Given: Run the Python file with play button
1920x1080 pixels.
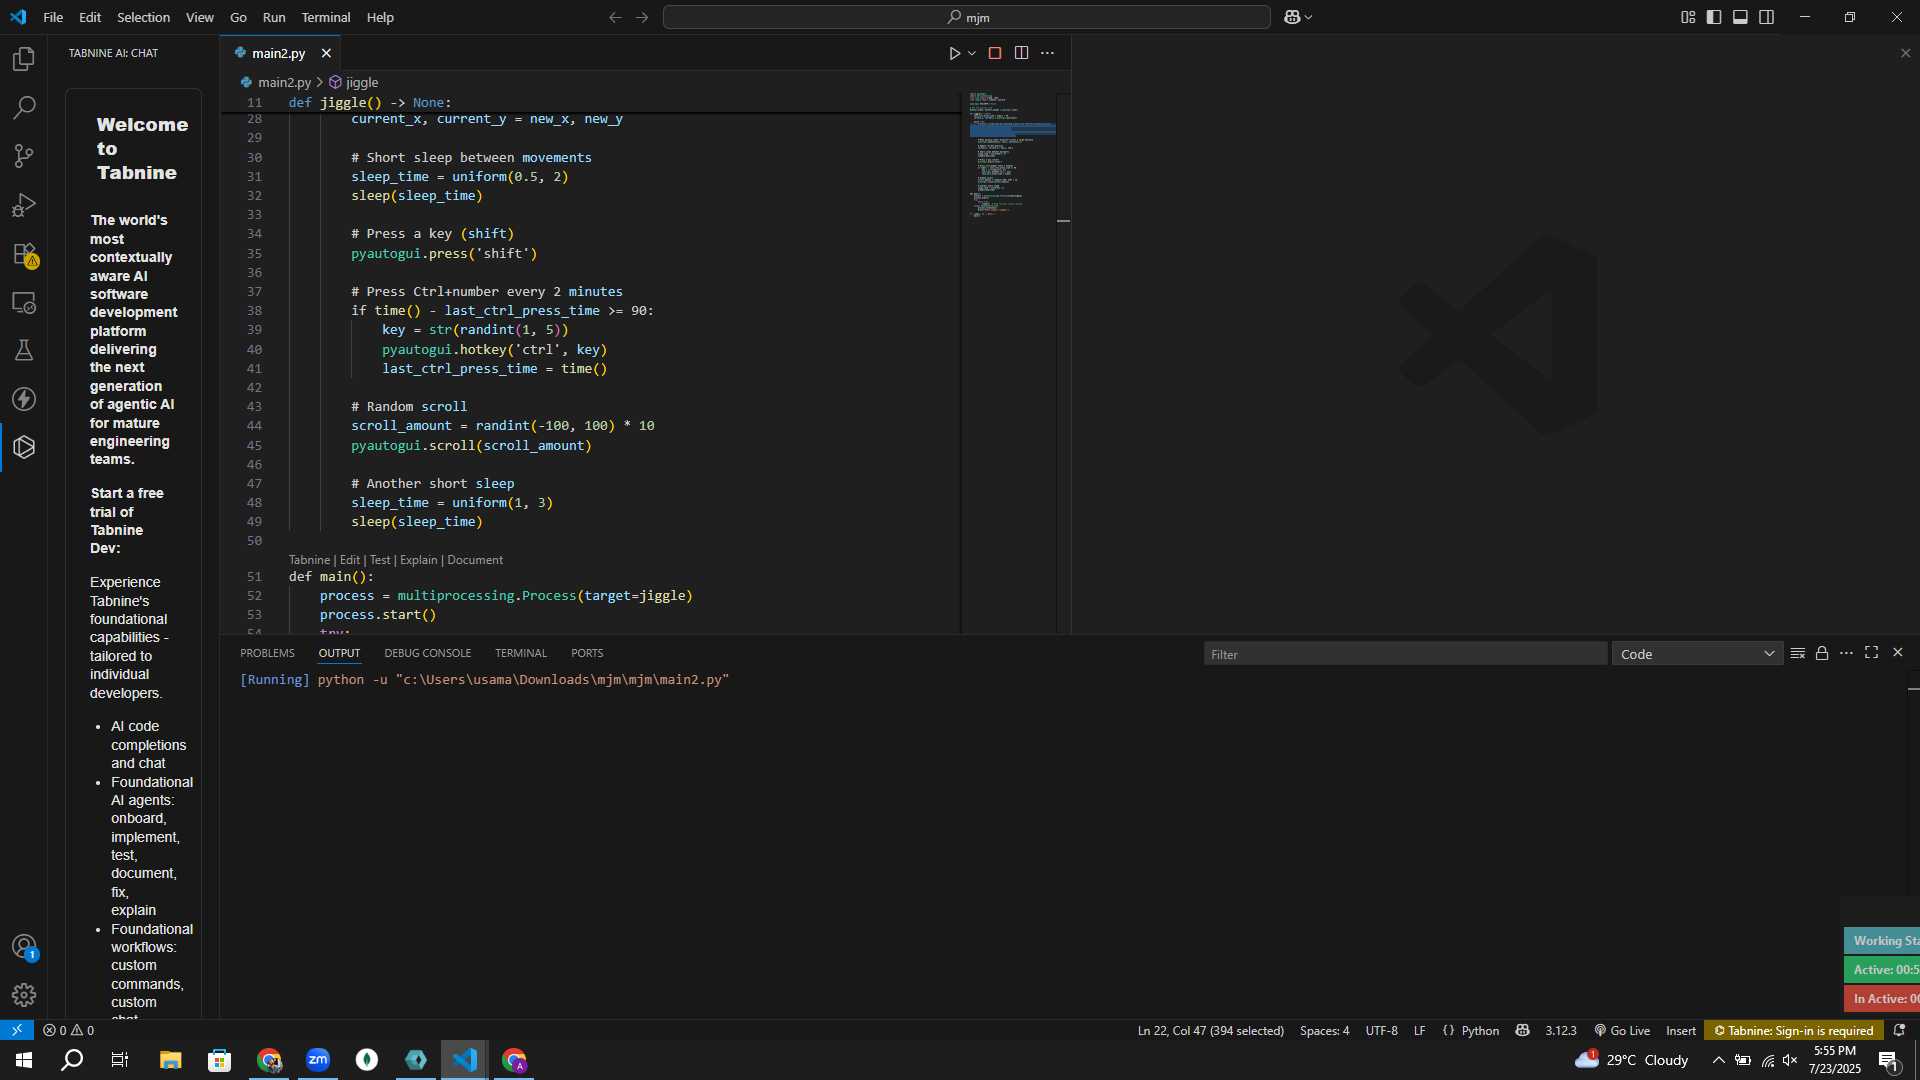Looking at the screenshot, I should tap(954, 53).
